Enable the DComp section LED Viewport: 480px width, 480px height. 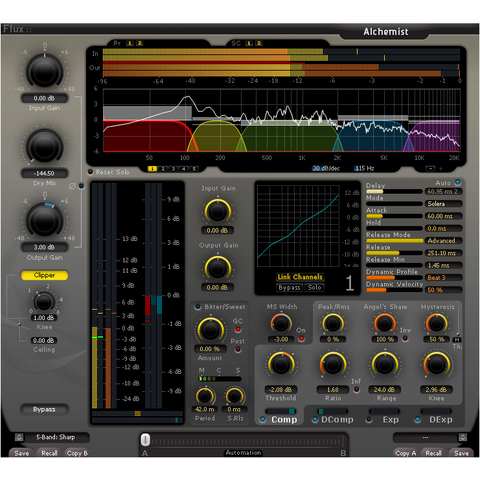click(315, 420)
